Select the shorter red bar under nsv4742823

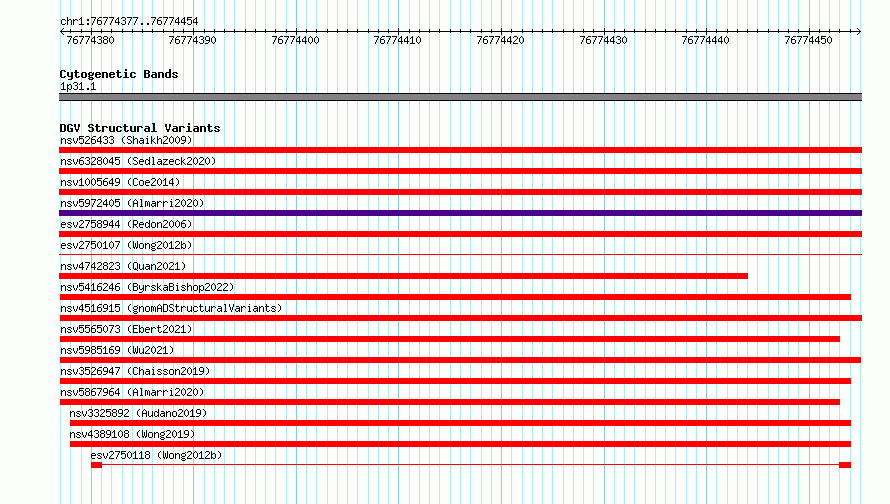404,276
